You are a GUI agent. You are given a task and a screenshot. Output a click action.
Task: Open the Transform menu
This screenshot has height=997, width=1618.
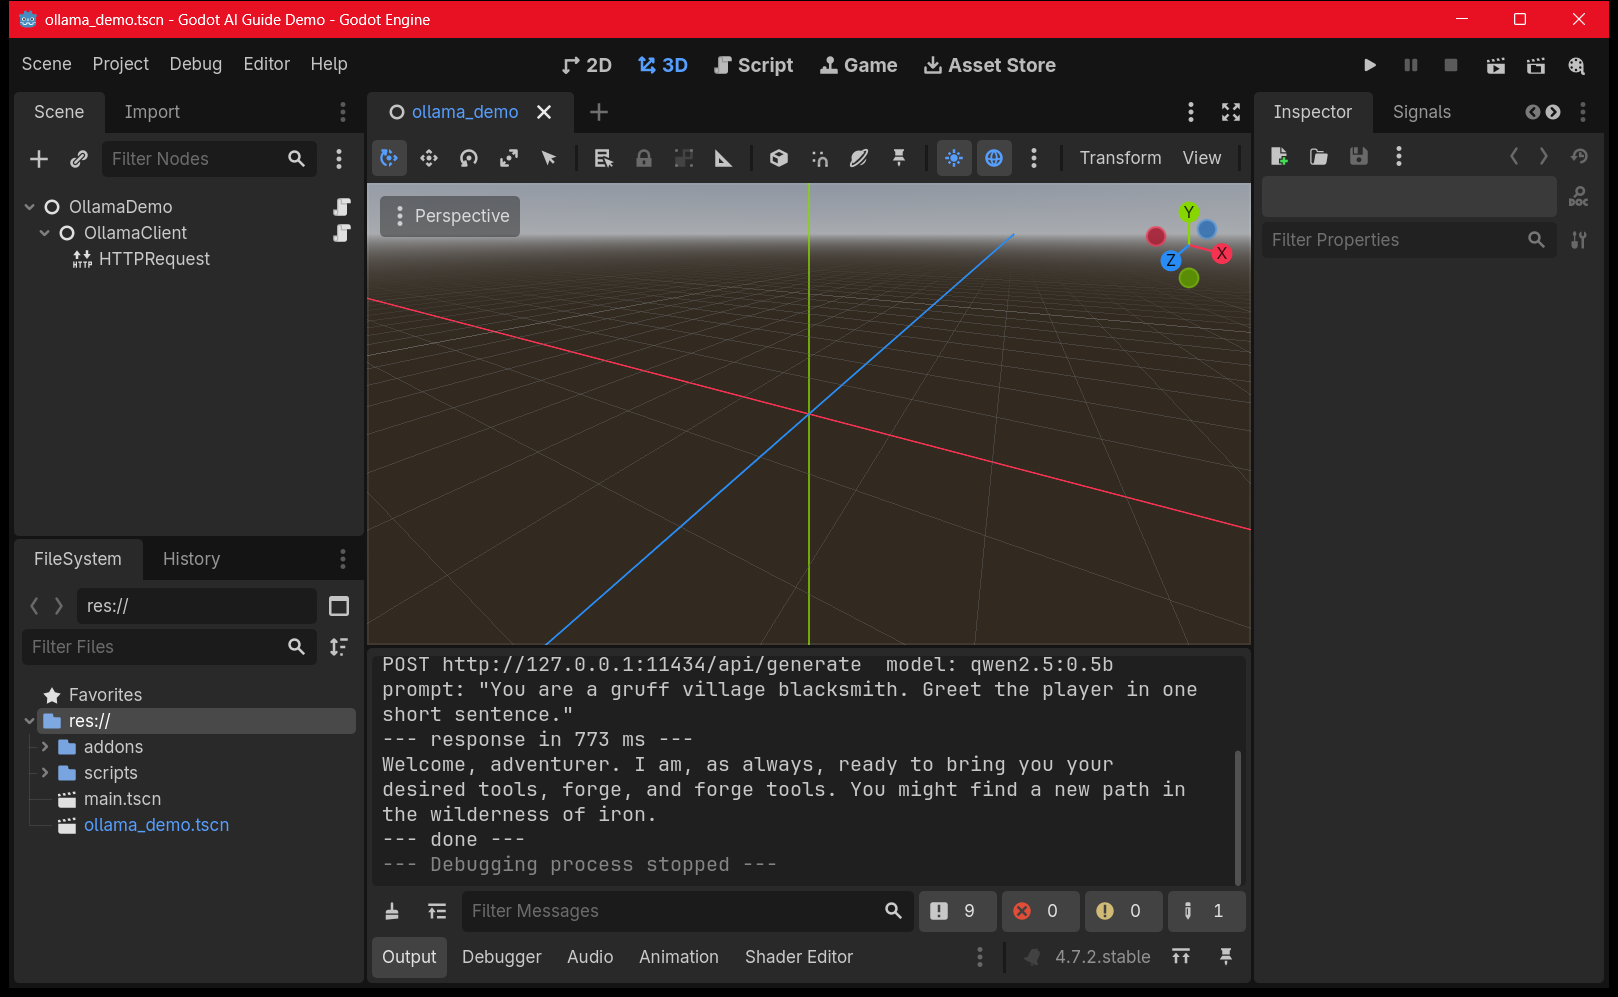click(1120, 158)
